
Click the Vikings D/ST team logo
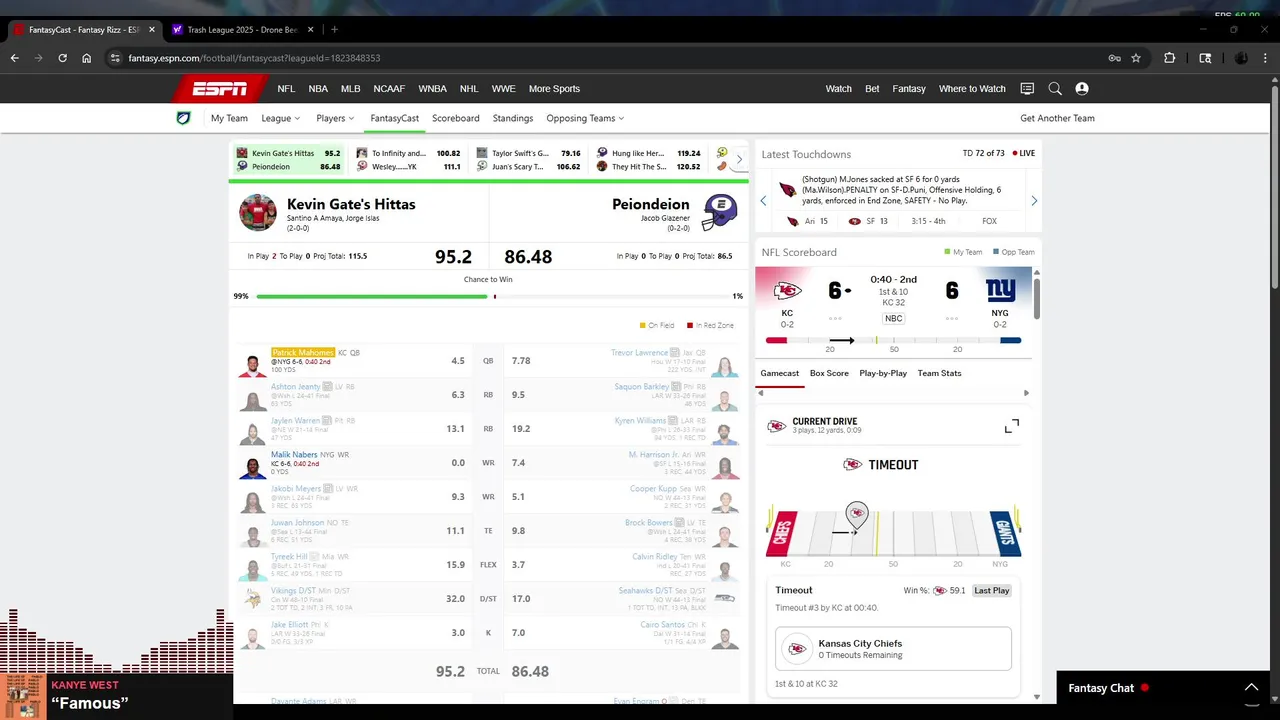tap(253, 598)
